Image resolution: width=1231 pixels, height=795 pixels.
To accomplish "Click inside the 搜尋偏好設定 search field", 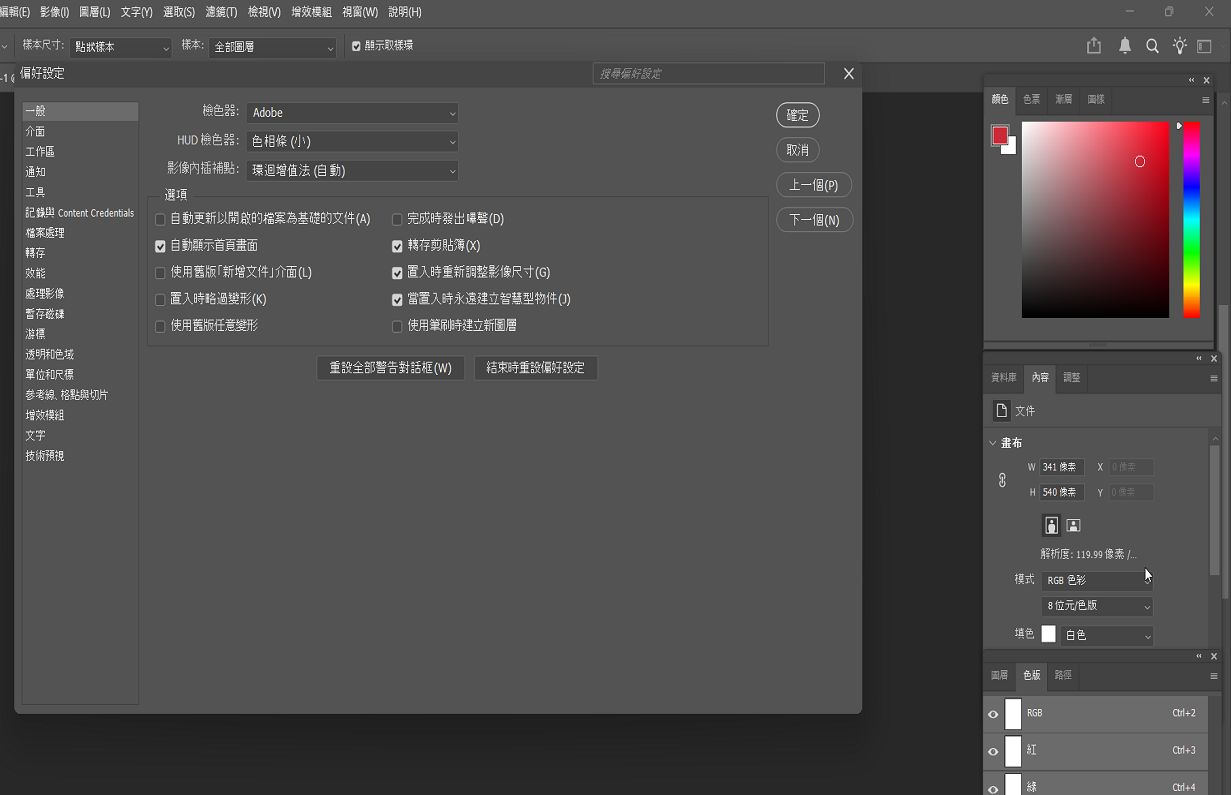I will [708, 73].
